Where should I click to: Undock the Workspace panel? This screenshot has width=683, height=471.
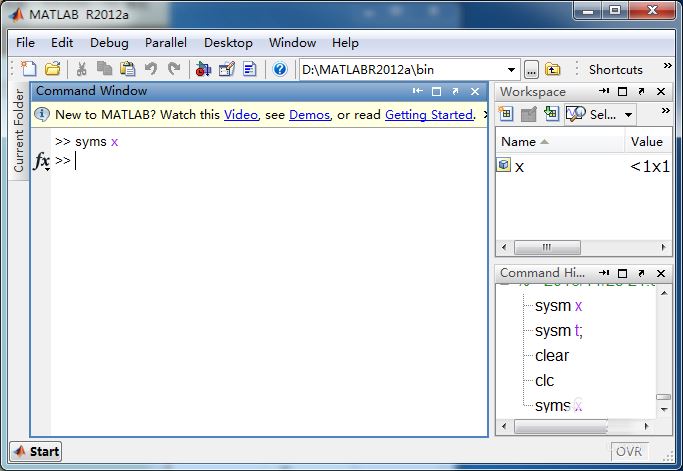(x=641, y=91)
